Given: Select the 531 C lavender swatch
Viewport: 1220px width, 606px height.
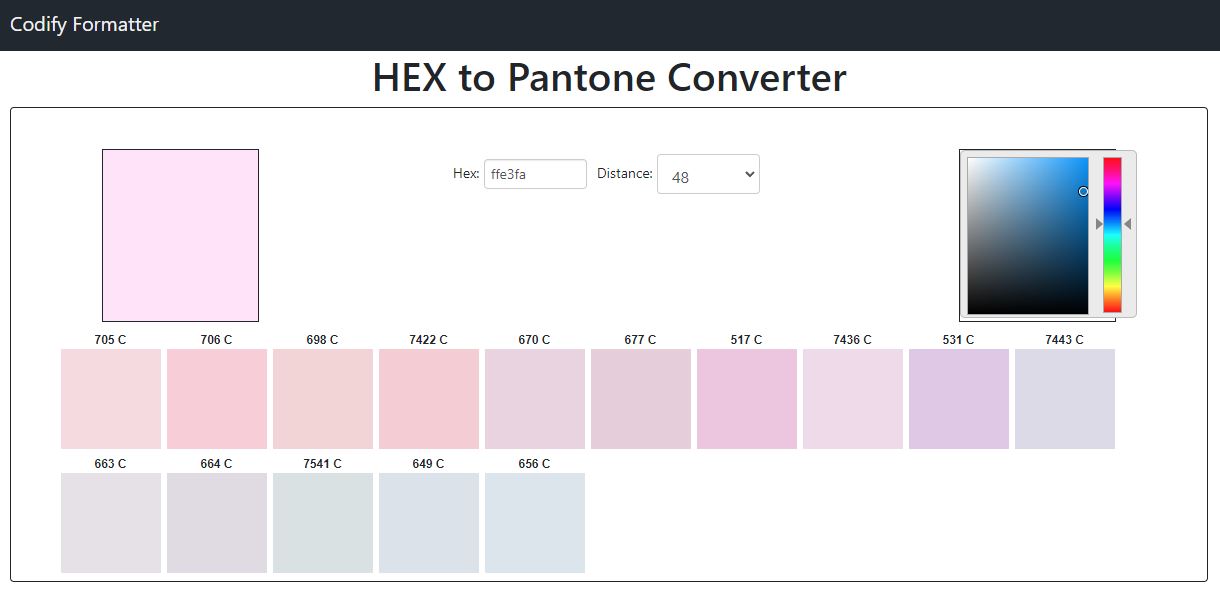Looking at the screenshot, I should coord(959,399).
